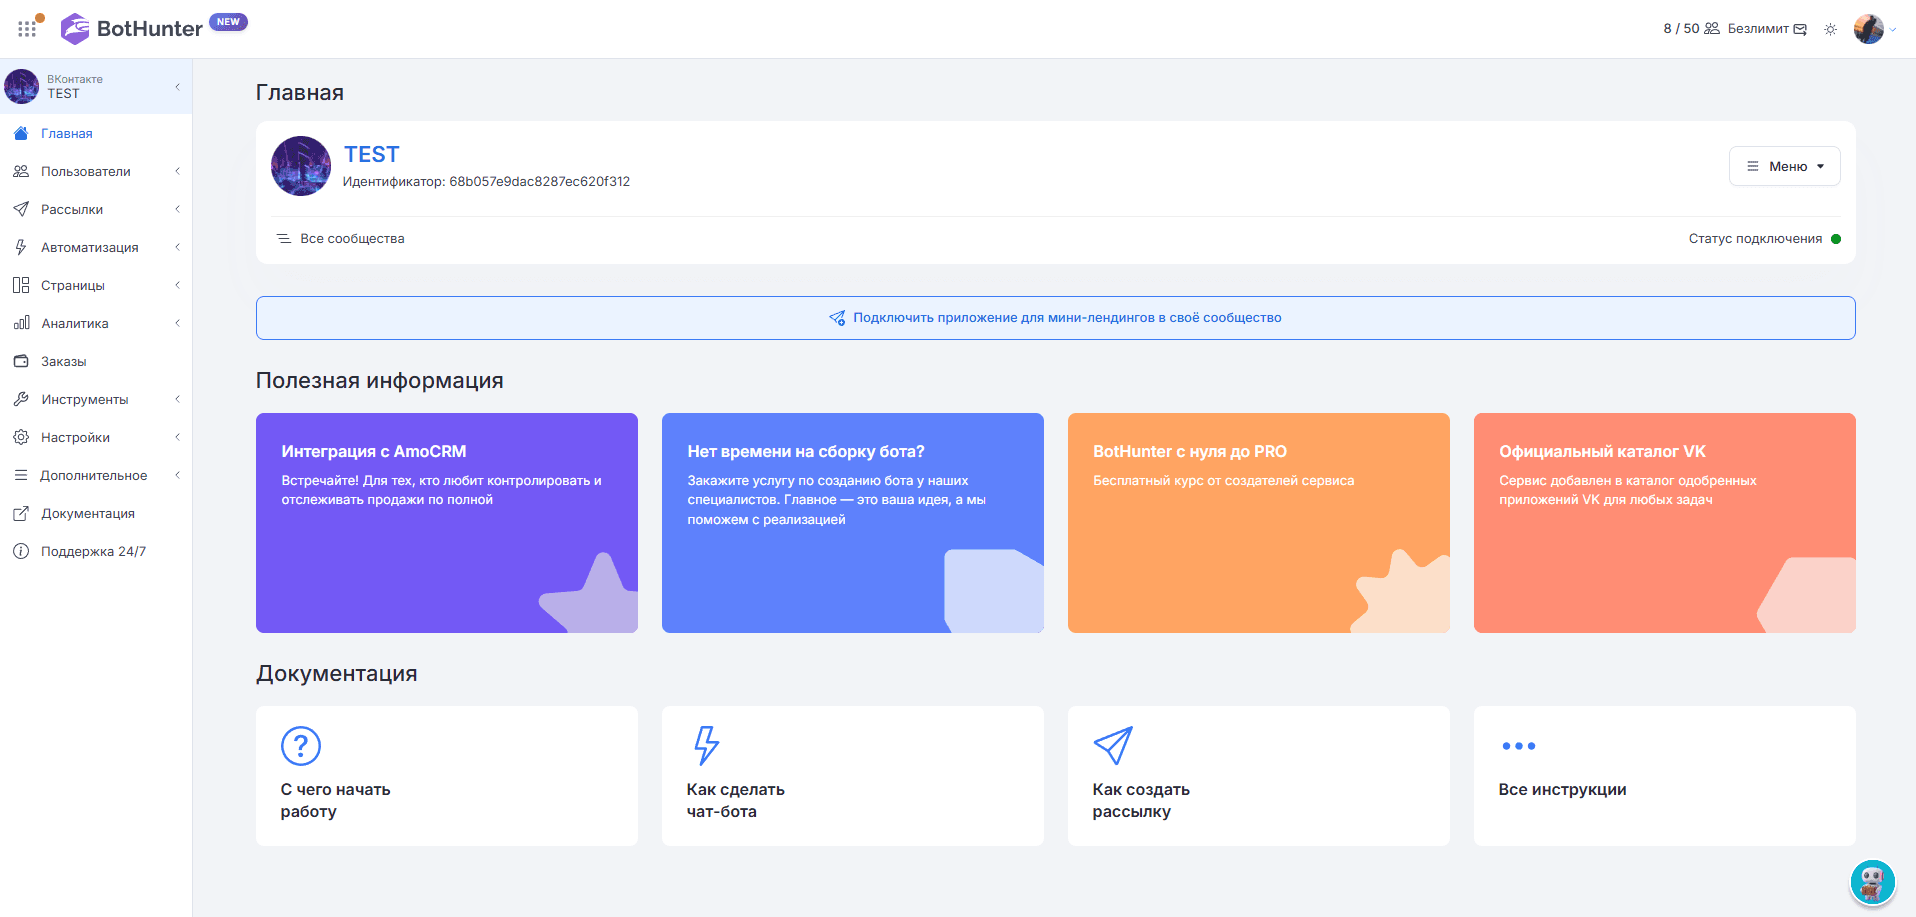The width and height of the screenshot is (1916, 917).
Task: Open the user avatar profile menu
Action: point(1869,29)
